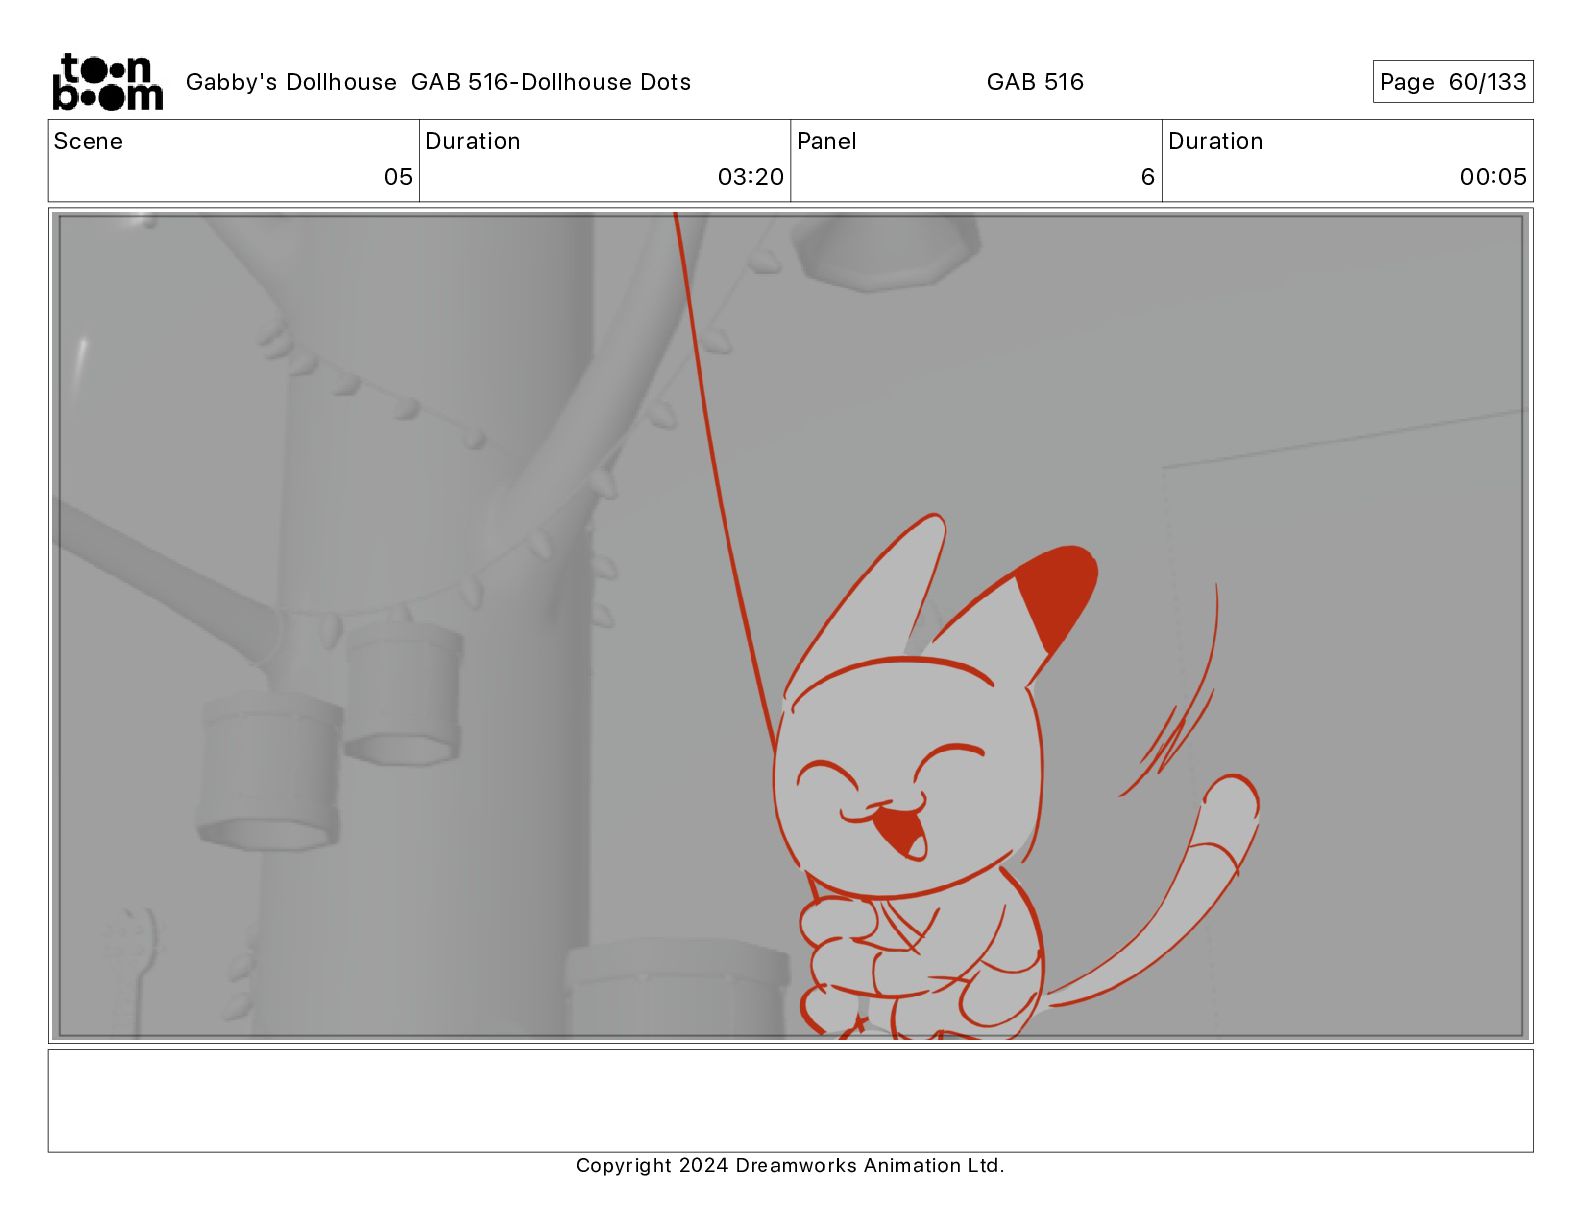The image size is (1584, 1224).
Task: Click the 'Page 60/133' box
Action: (1453, 82)
